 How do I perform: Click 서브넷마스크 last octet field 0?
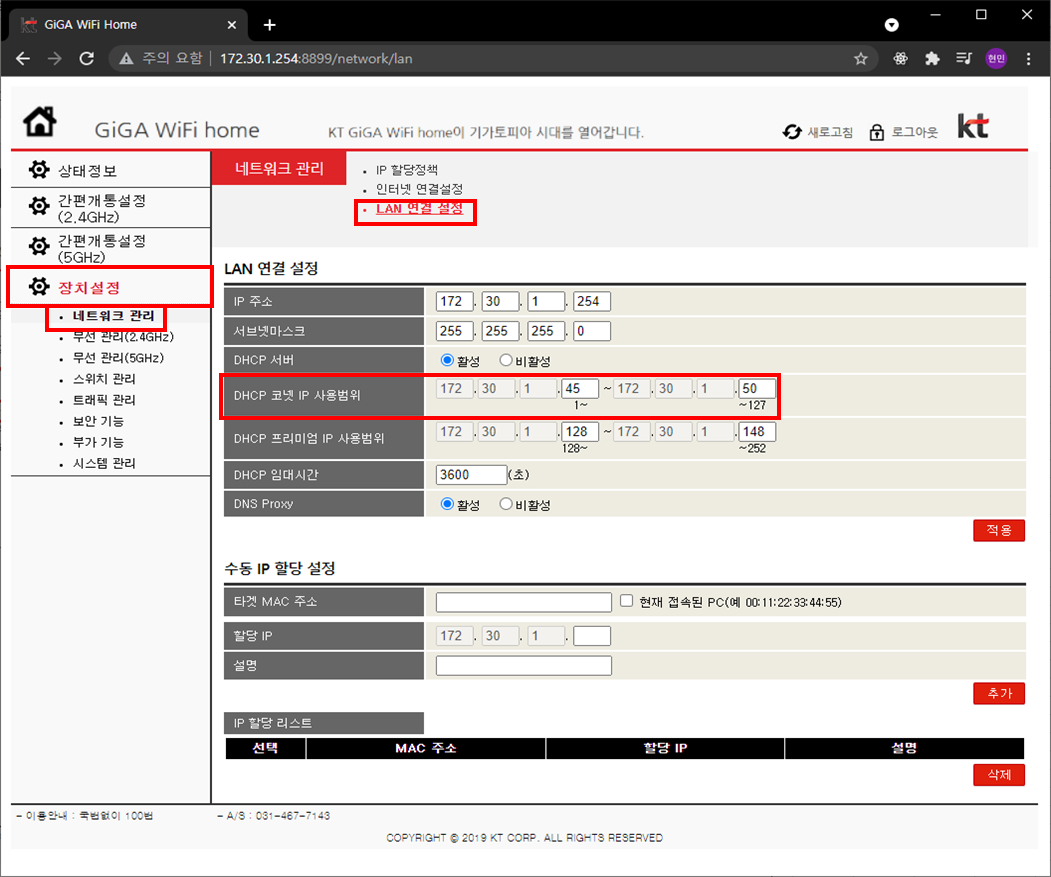pyautogui.click(x=592, y=331)
